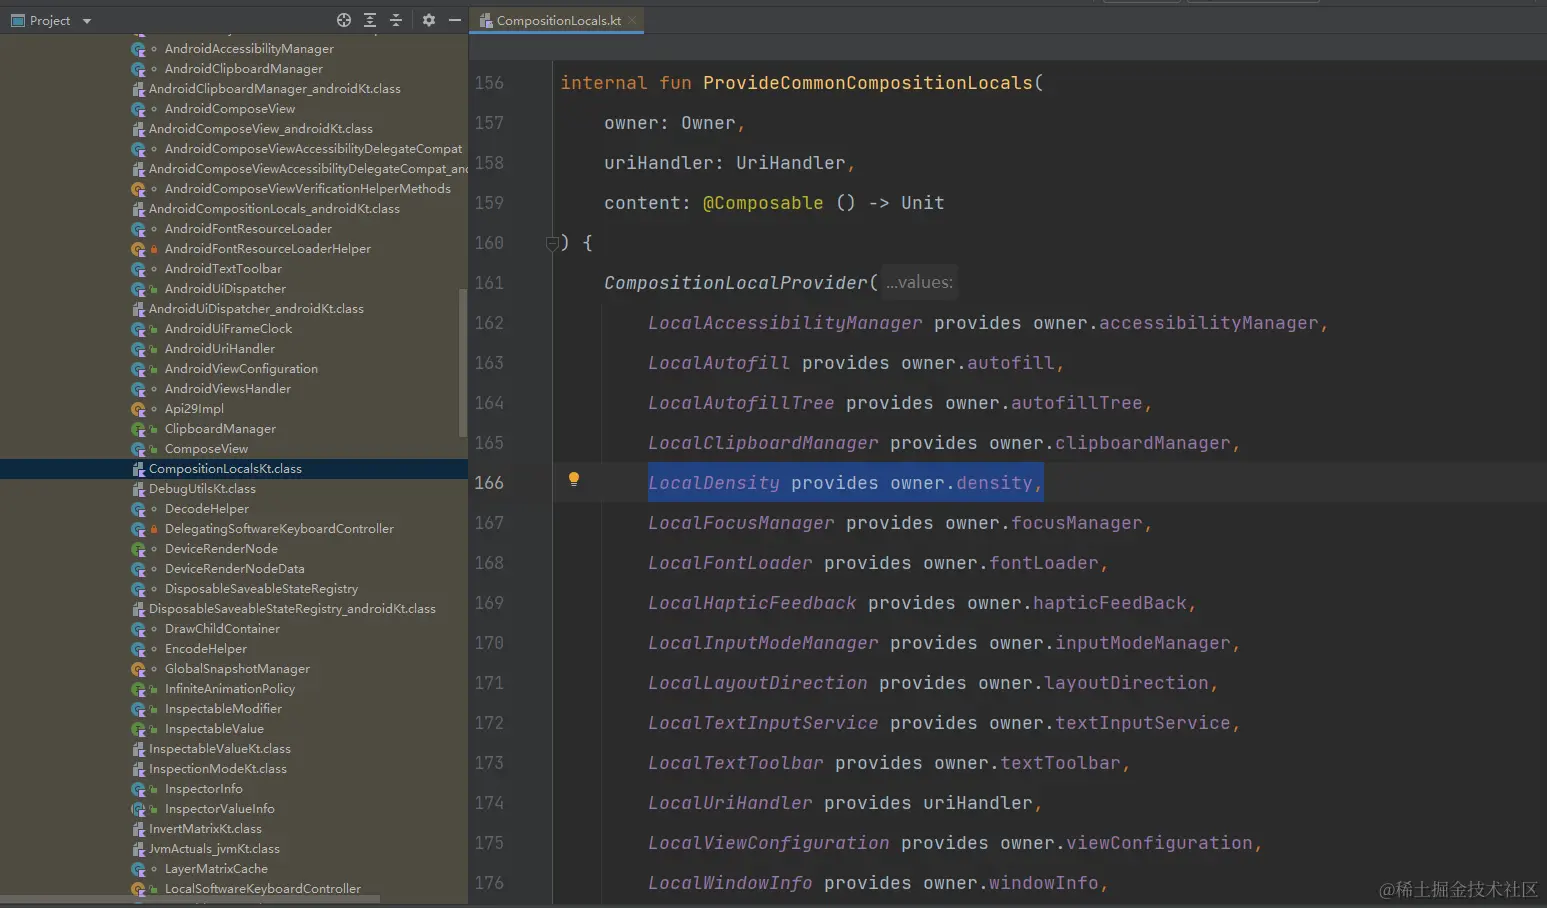Click the lightbulb intention icon on line 166
Viewport: 1547px width, 908px height.
pos(574,479)
